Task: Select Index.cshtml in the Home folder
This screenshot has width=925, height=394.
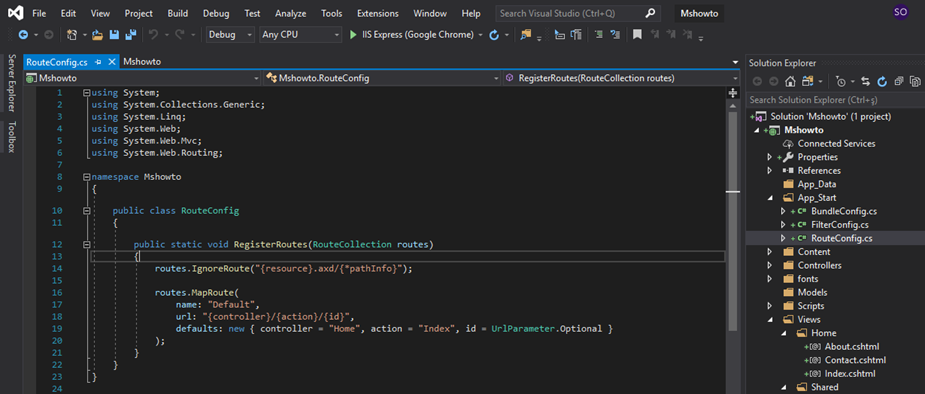Action: (x=849, y=373)
